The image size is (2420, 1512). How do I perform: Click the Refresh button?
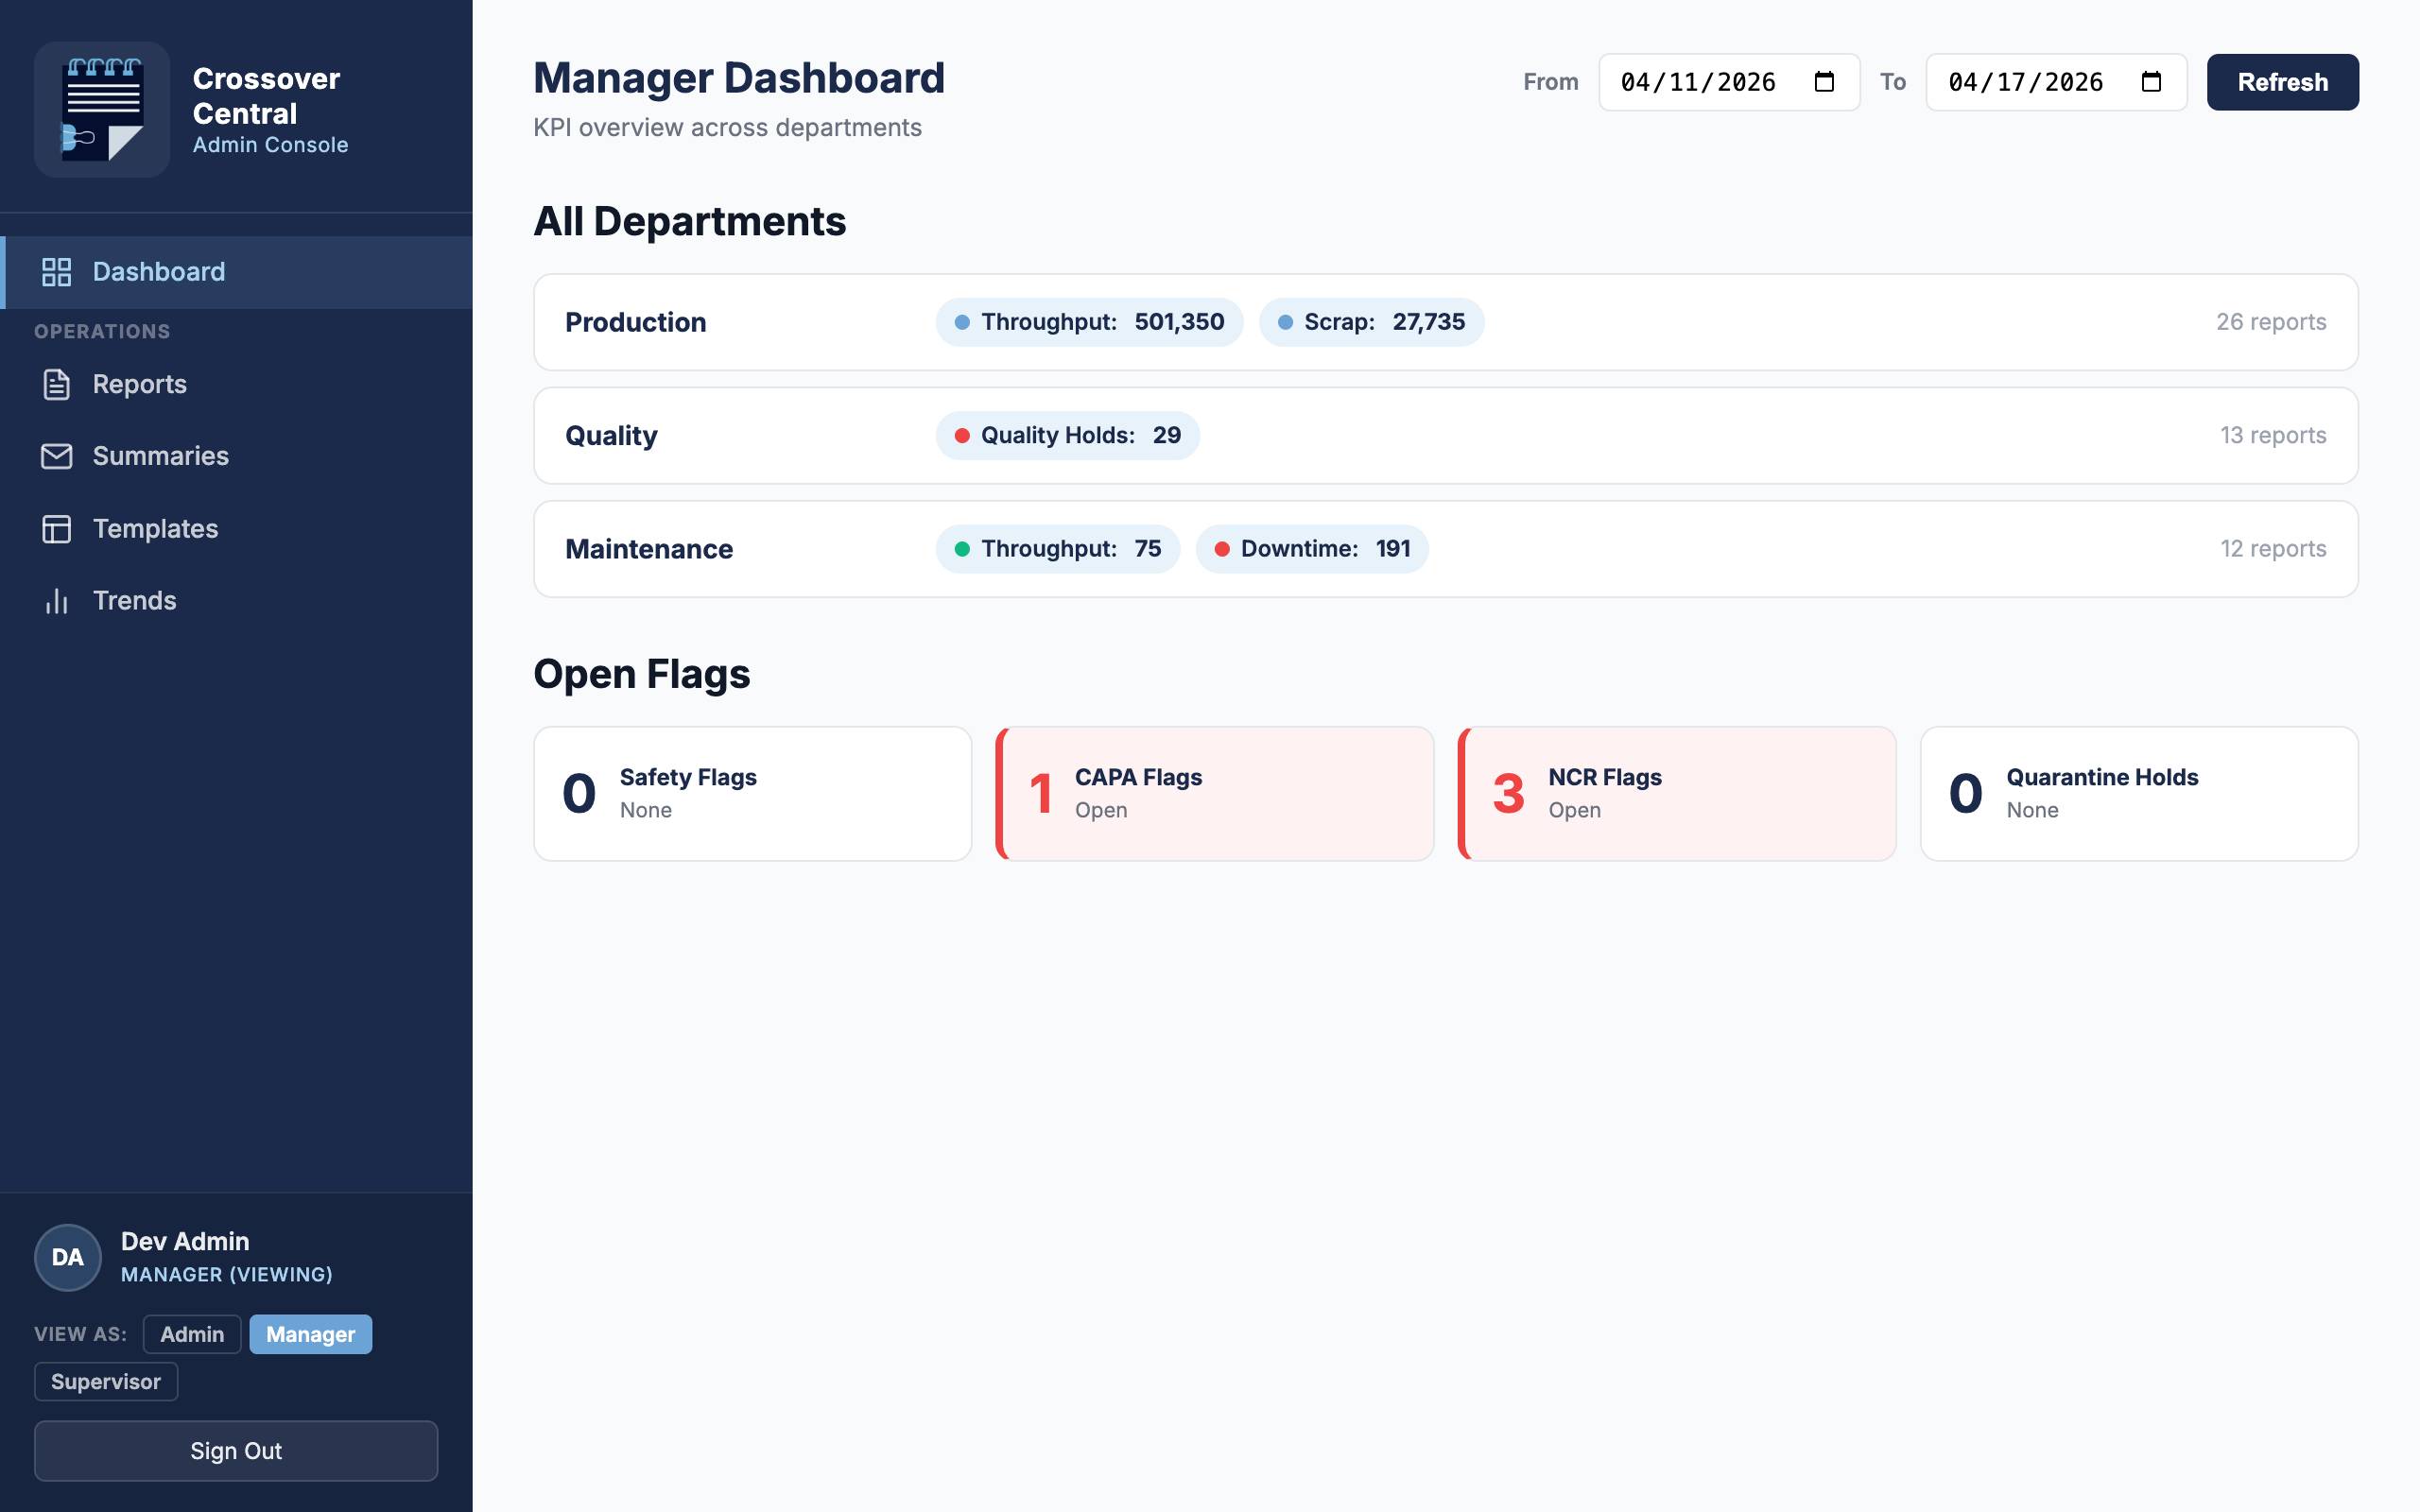click(2282, 82)
